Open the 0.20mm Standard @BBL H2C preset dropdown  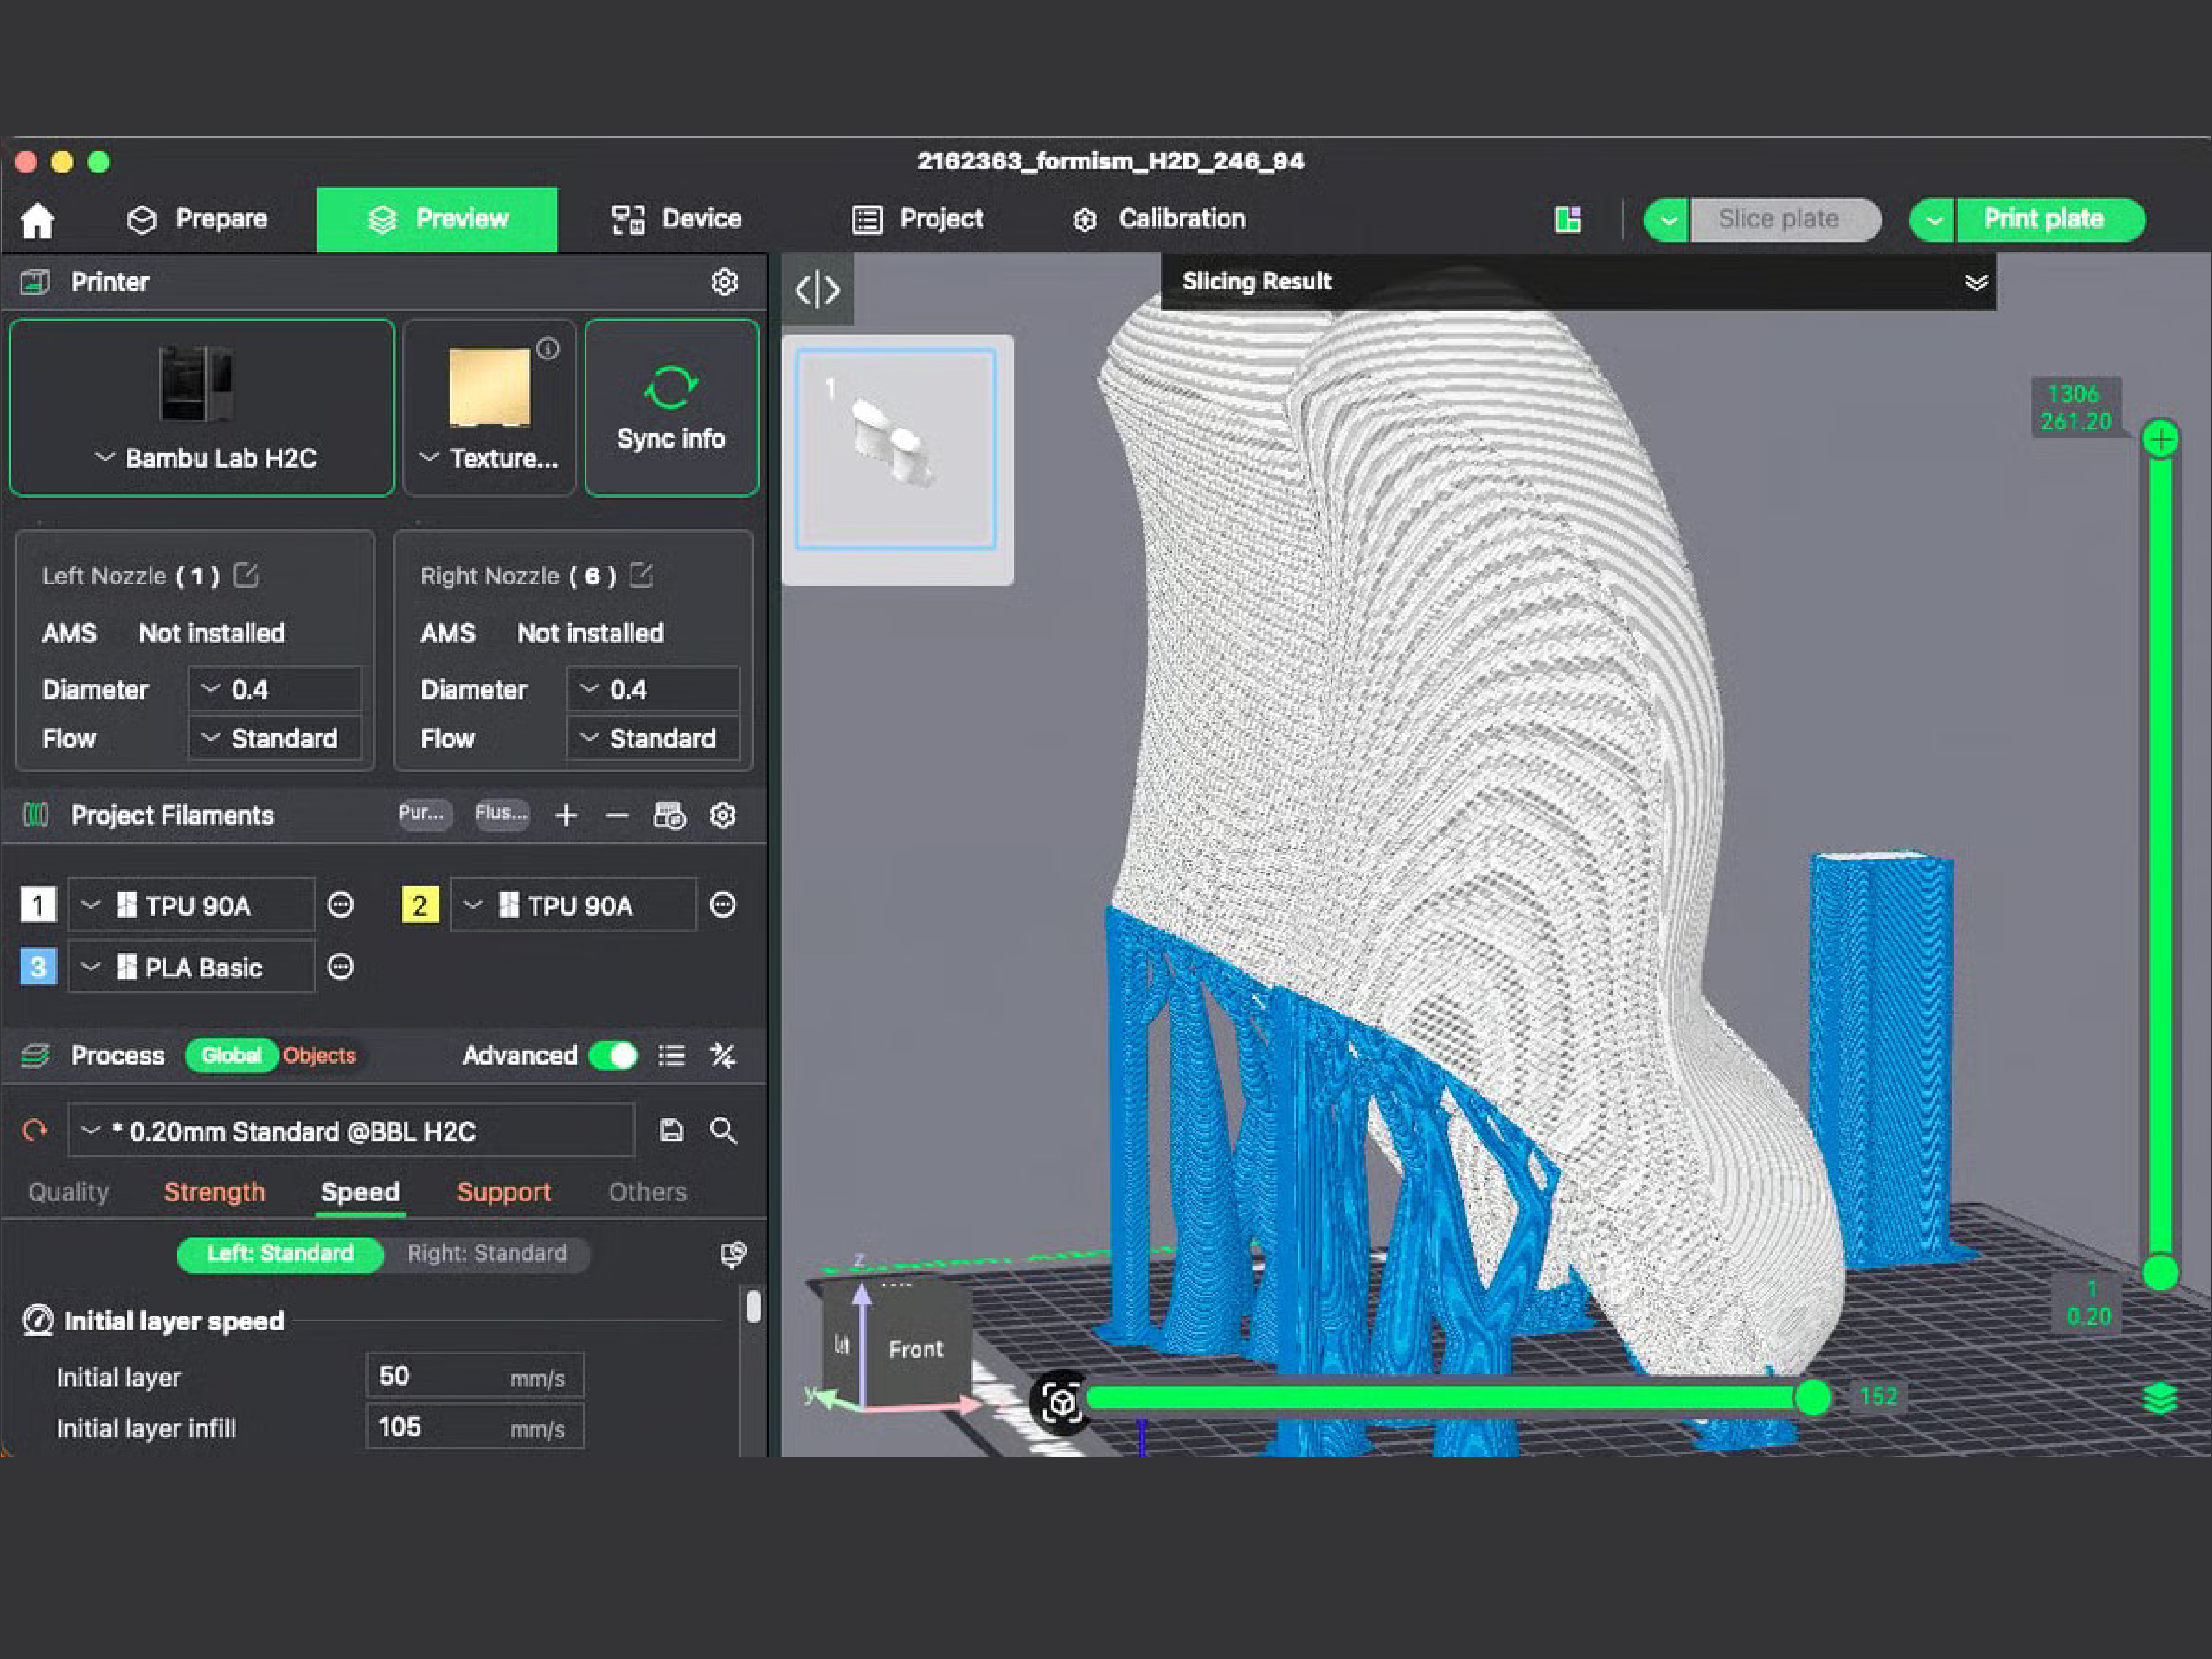351,1131
